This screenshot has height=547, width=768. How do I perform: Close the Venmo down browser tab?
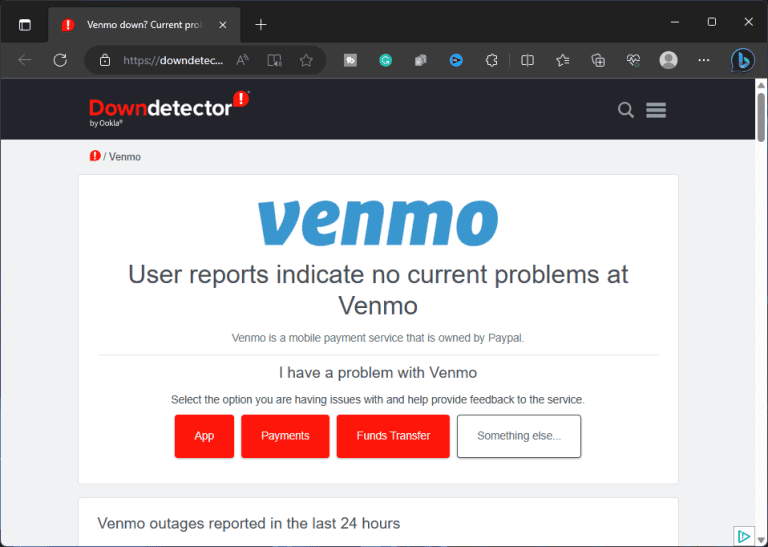[223, 24]
